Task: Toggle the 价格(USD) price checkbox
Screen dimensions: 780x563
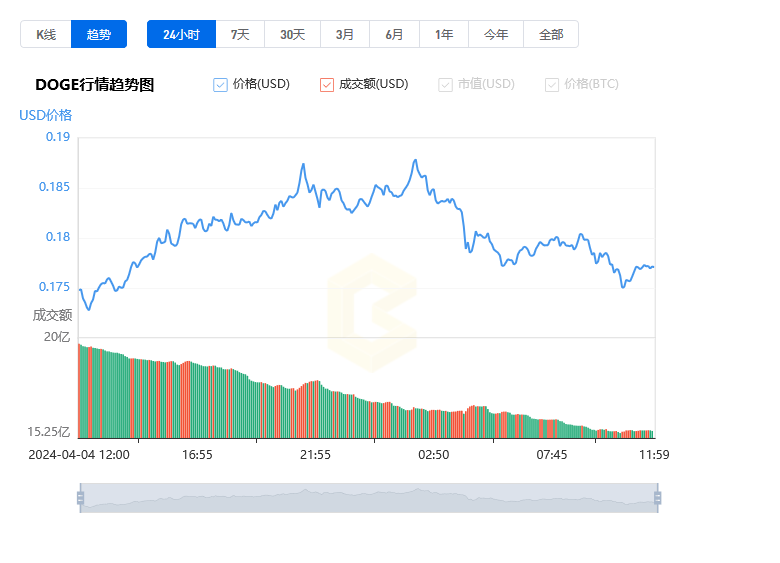Action: 221,85
